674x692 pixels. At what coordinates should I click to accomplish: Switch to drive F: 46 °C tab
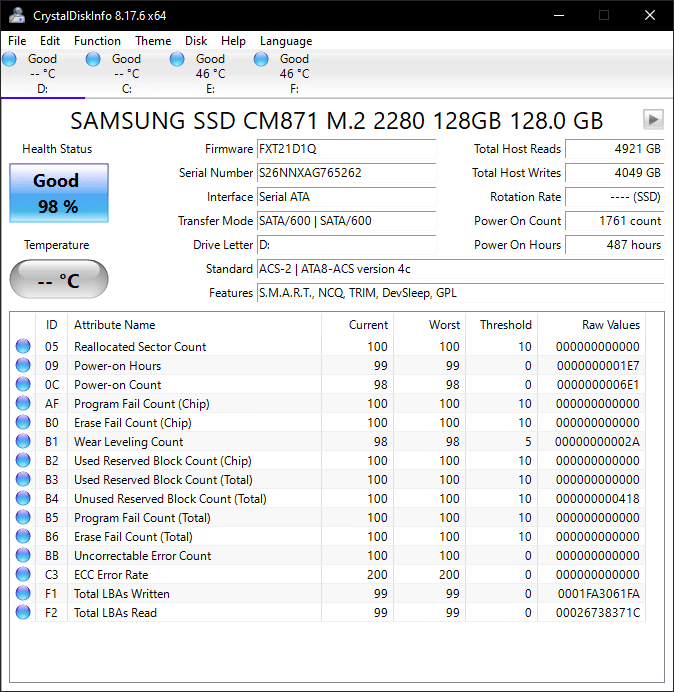294,74
